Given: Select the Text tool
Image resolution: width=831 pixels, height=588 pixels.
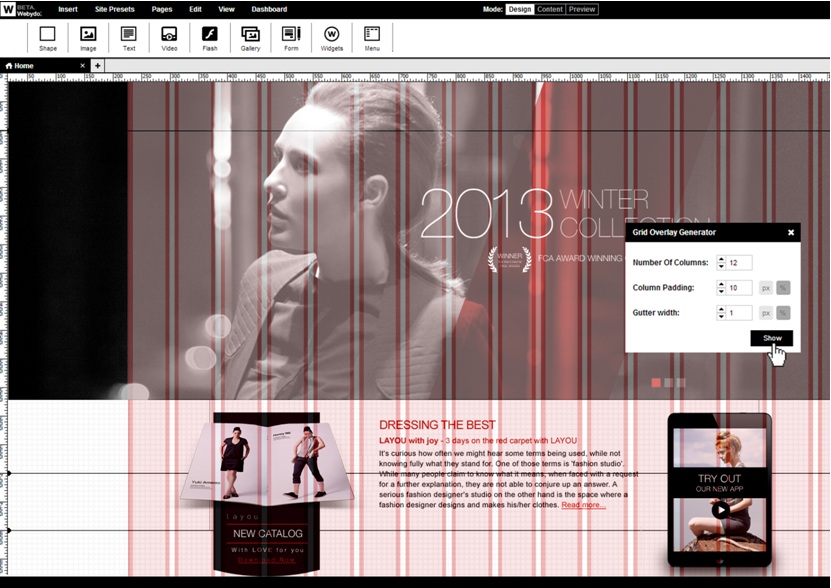Looking at the screenshot, I should pyautogui.click(x=128, y=37).
